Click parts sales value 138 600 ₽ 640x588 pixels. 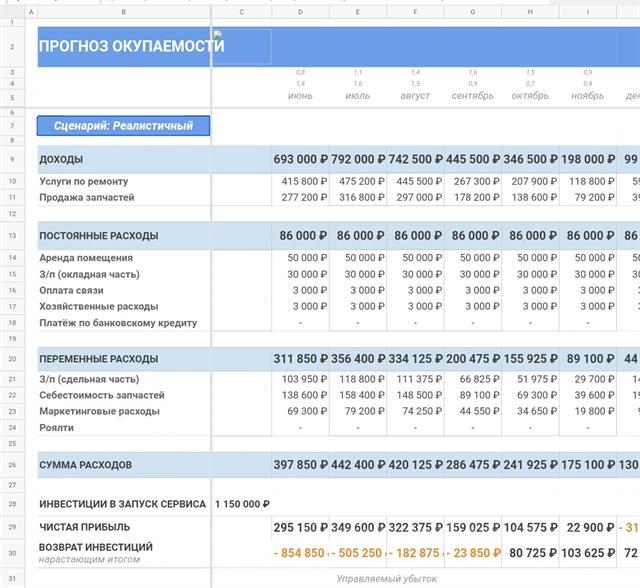(534, 197)
